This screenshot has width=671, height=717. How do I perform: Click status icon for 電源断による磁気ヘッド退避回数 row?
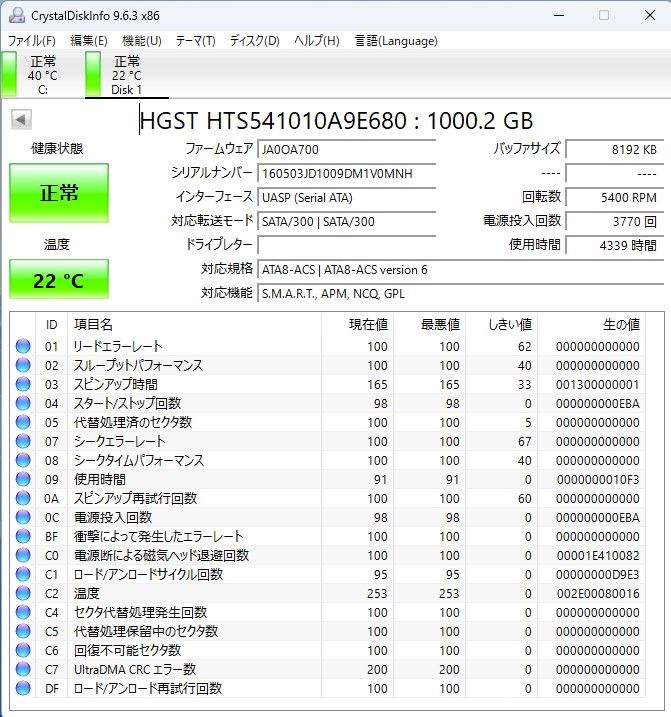click(x=23, y=555)
